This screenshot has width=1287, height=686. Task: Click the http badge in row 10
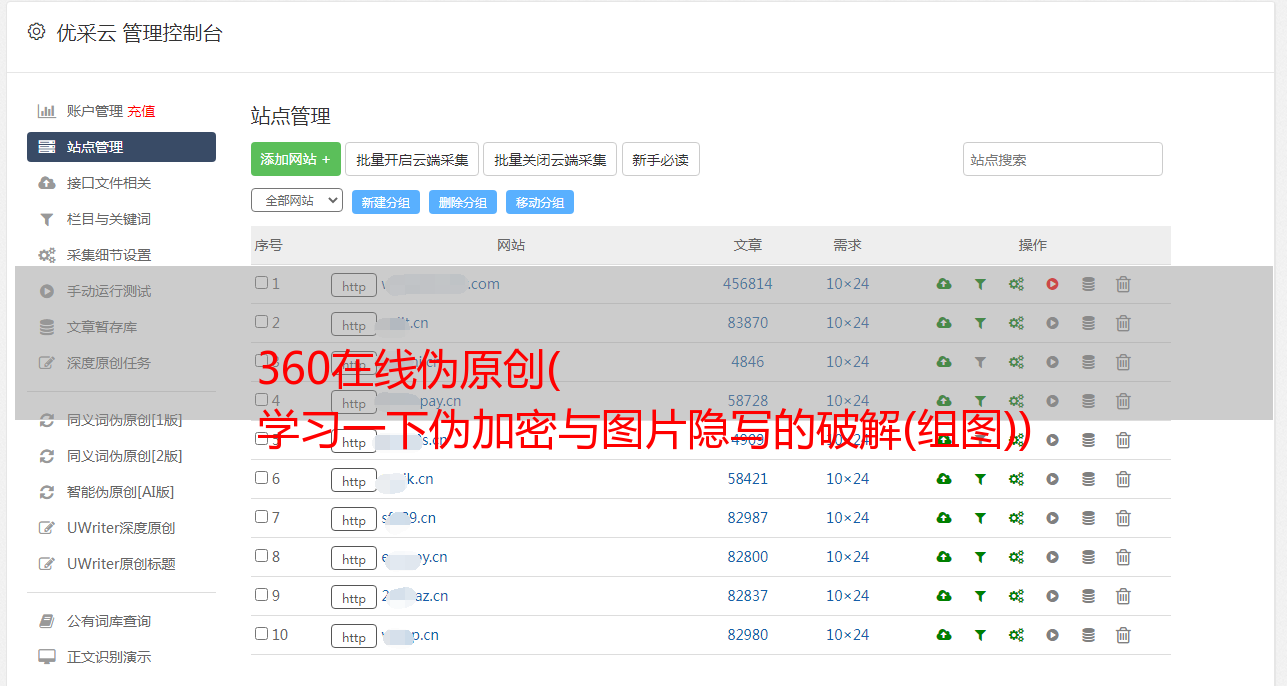354,637
